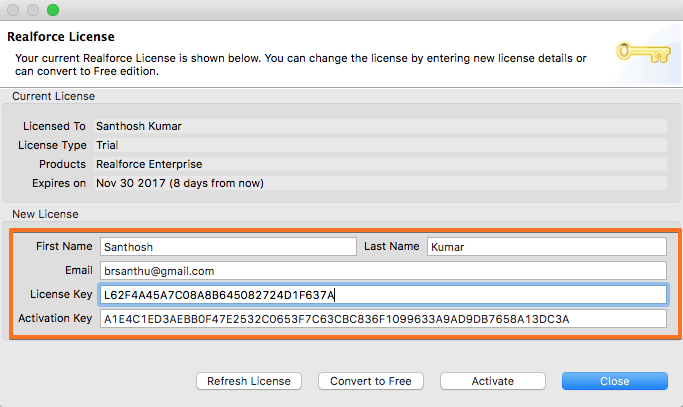Click into the Activation Key field

[x=383, y=319]
